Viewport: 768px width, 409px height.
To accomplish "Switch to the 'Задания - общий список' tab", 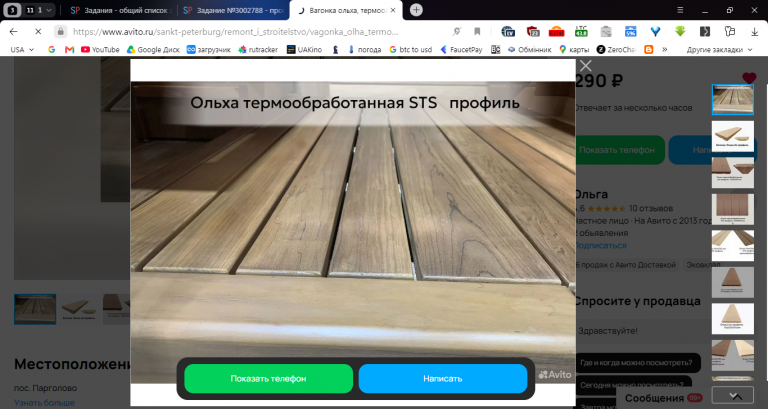I will pyautogui.click(x=120, y=10).
